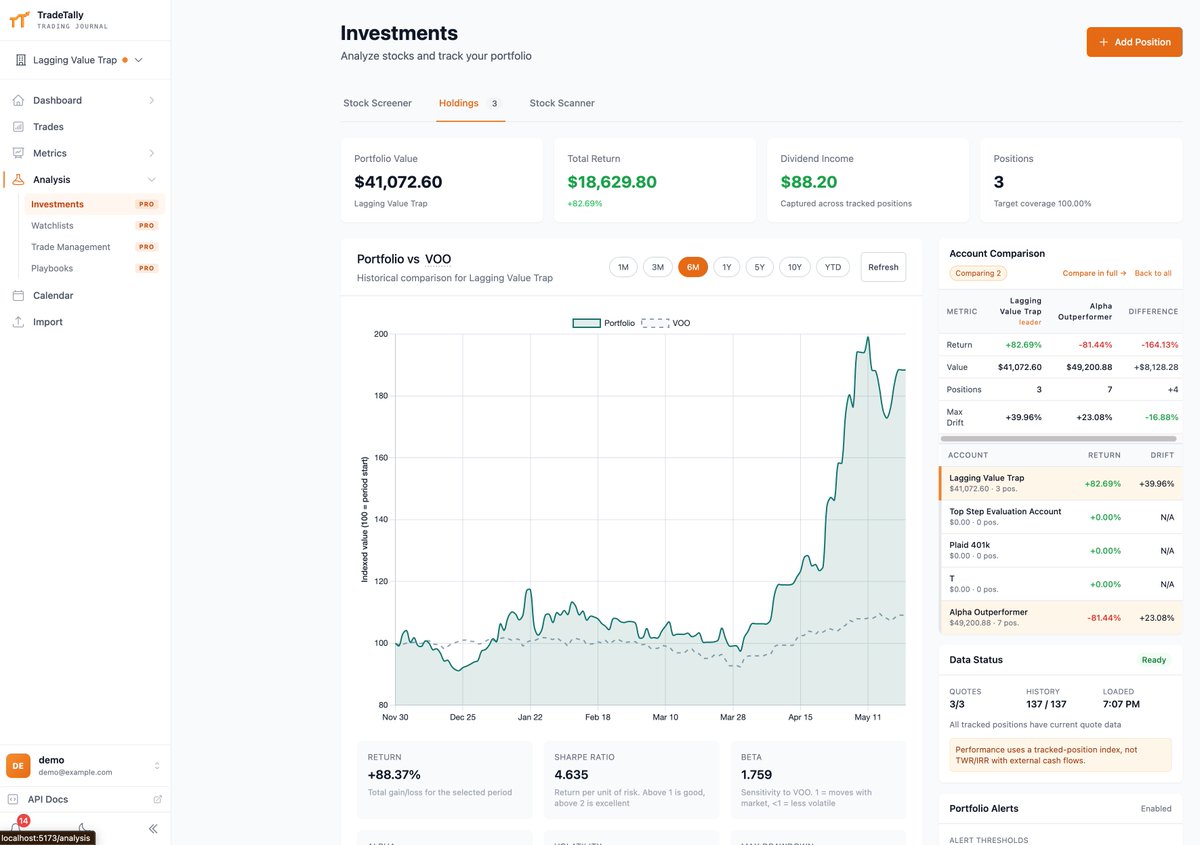Switch to the Stock Screener tab
1200x845 pixels.
click(377, 103)
